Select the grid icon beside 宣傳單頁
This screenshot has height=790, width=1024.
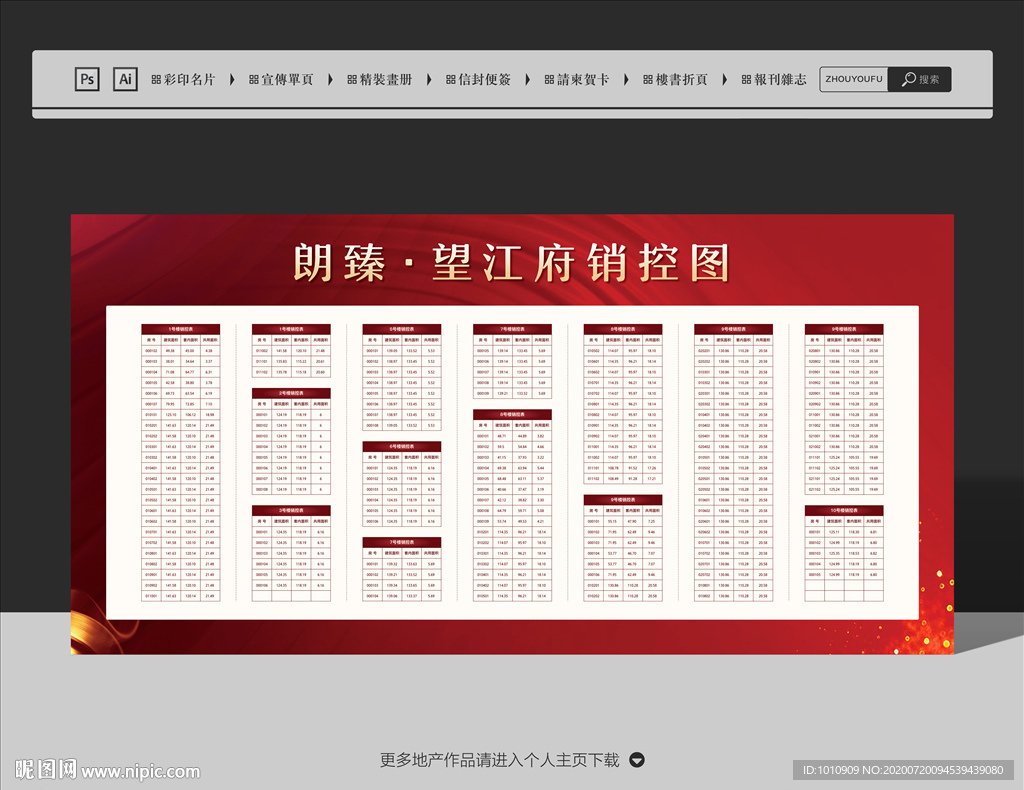[x=254, y=79]
